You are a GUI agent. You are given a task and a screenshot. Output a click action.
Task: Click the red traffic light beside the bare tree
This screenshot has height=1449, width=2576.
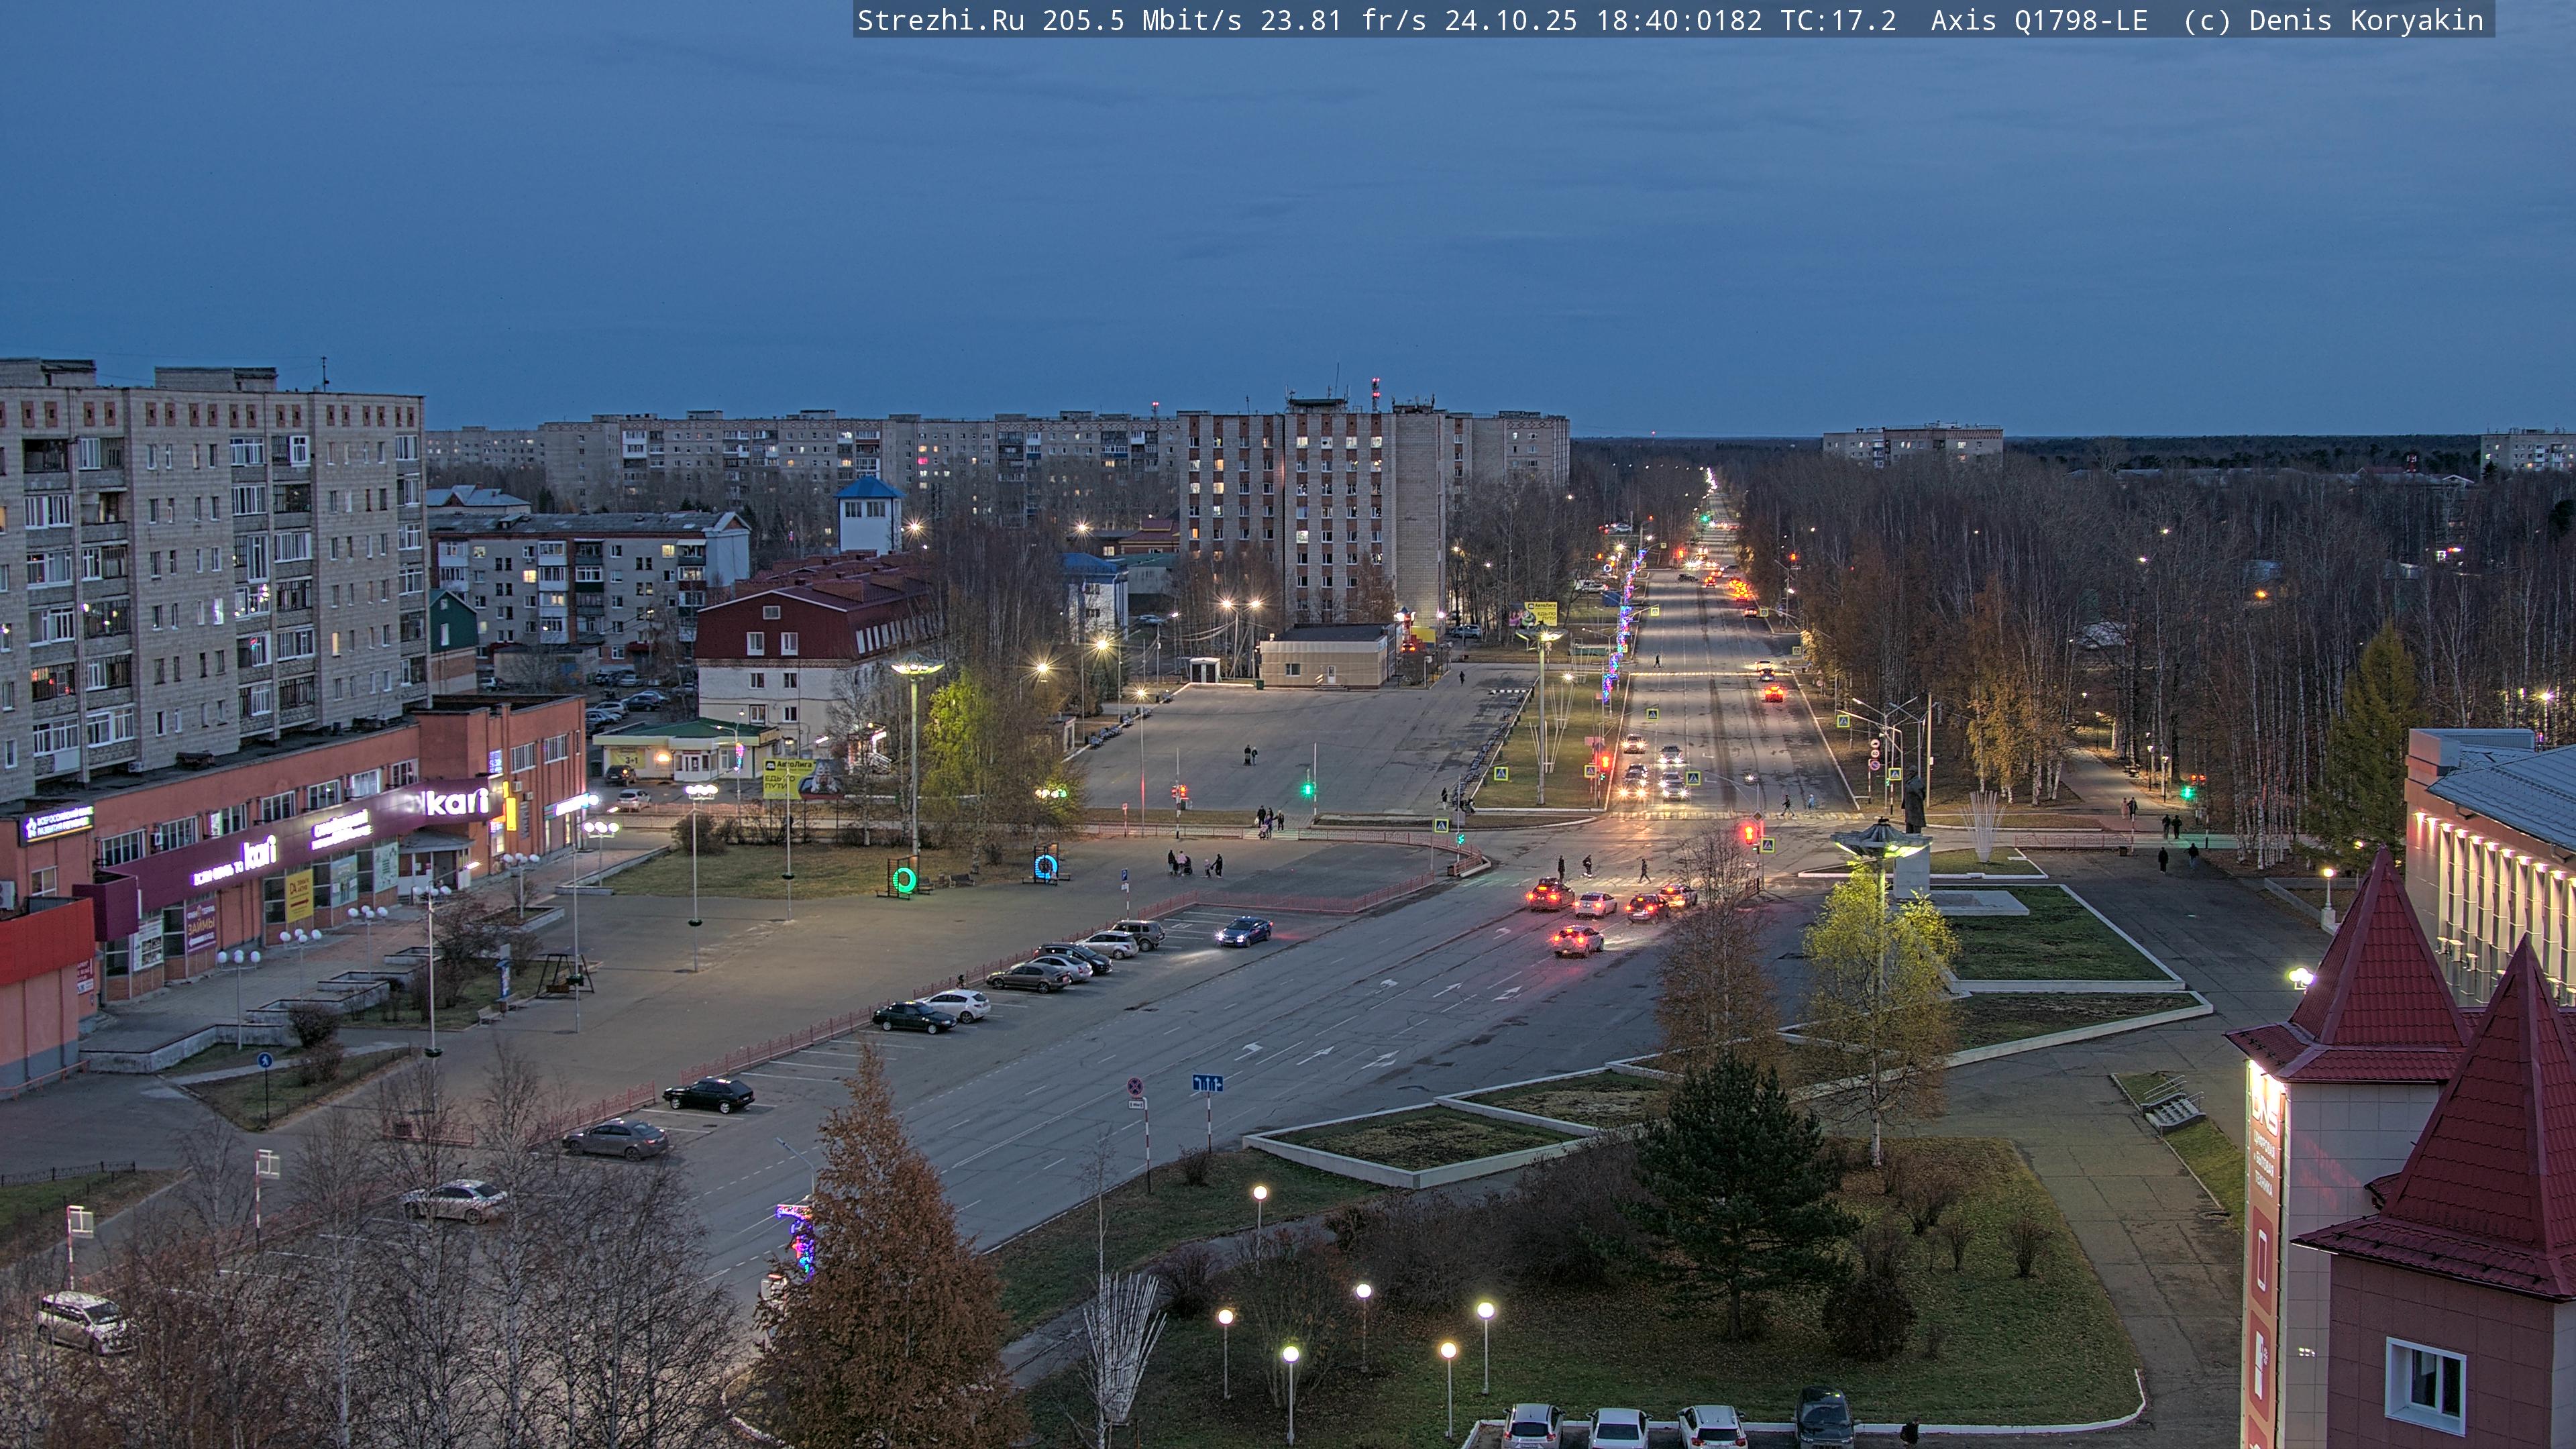coord(1749,832)
